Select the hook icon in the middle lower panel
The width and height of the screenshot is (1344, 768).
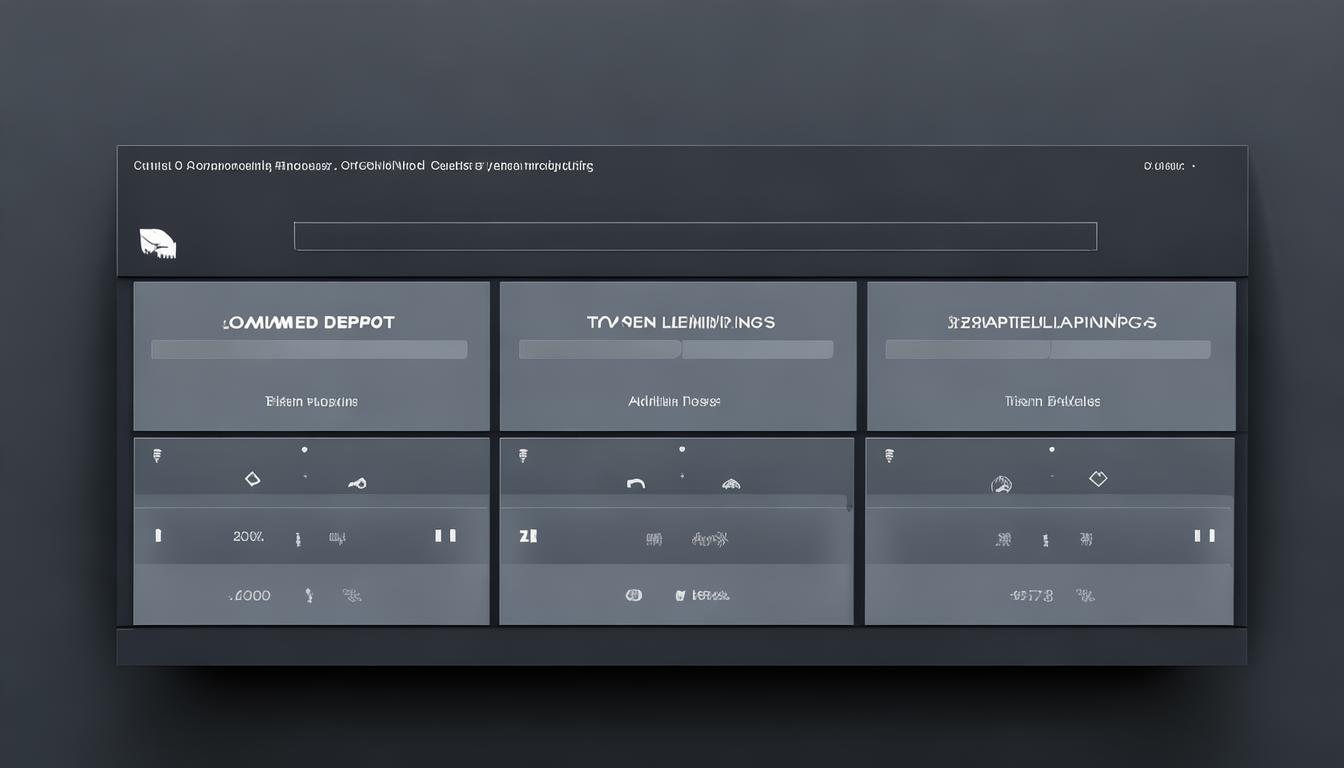coord(636,483)
